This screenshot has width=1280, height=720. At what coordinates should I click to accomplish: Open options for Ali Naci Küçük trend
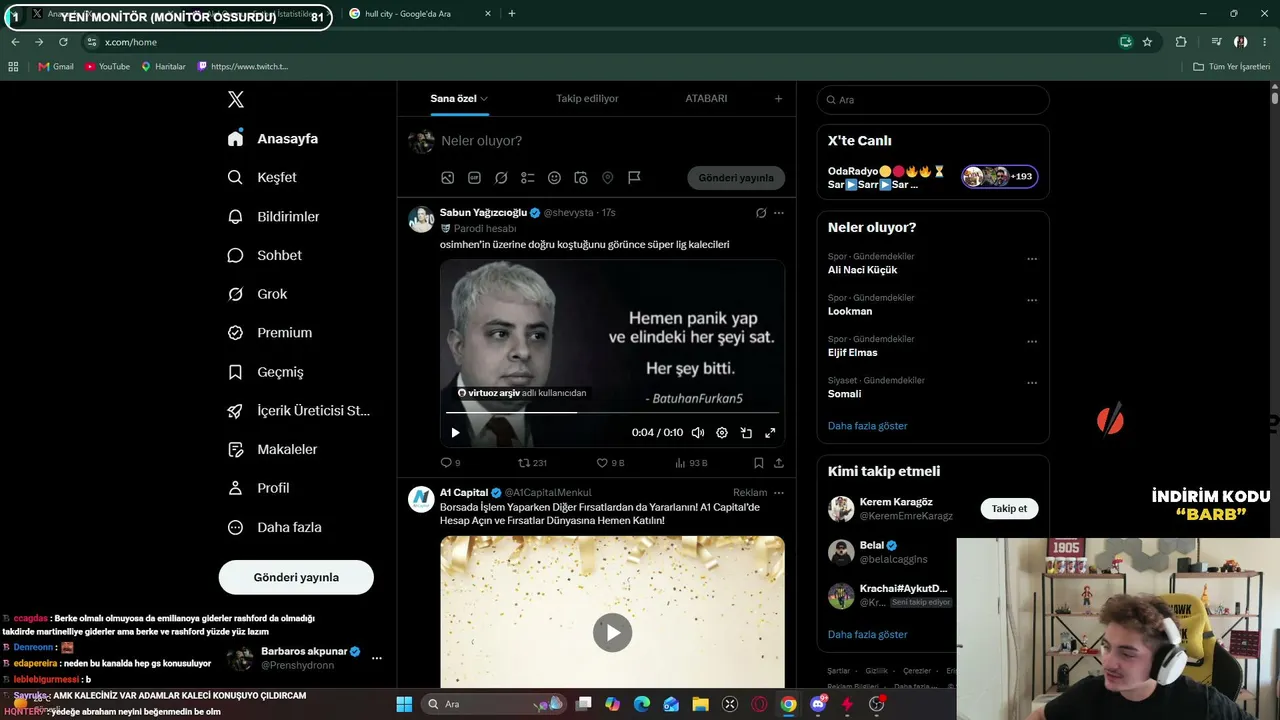tap(1032, 259)
